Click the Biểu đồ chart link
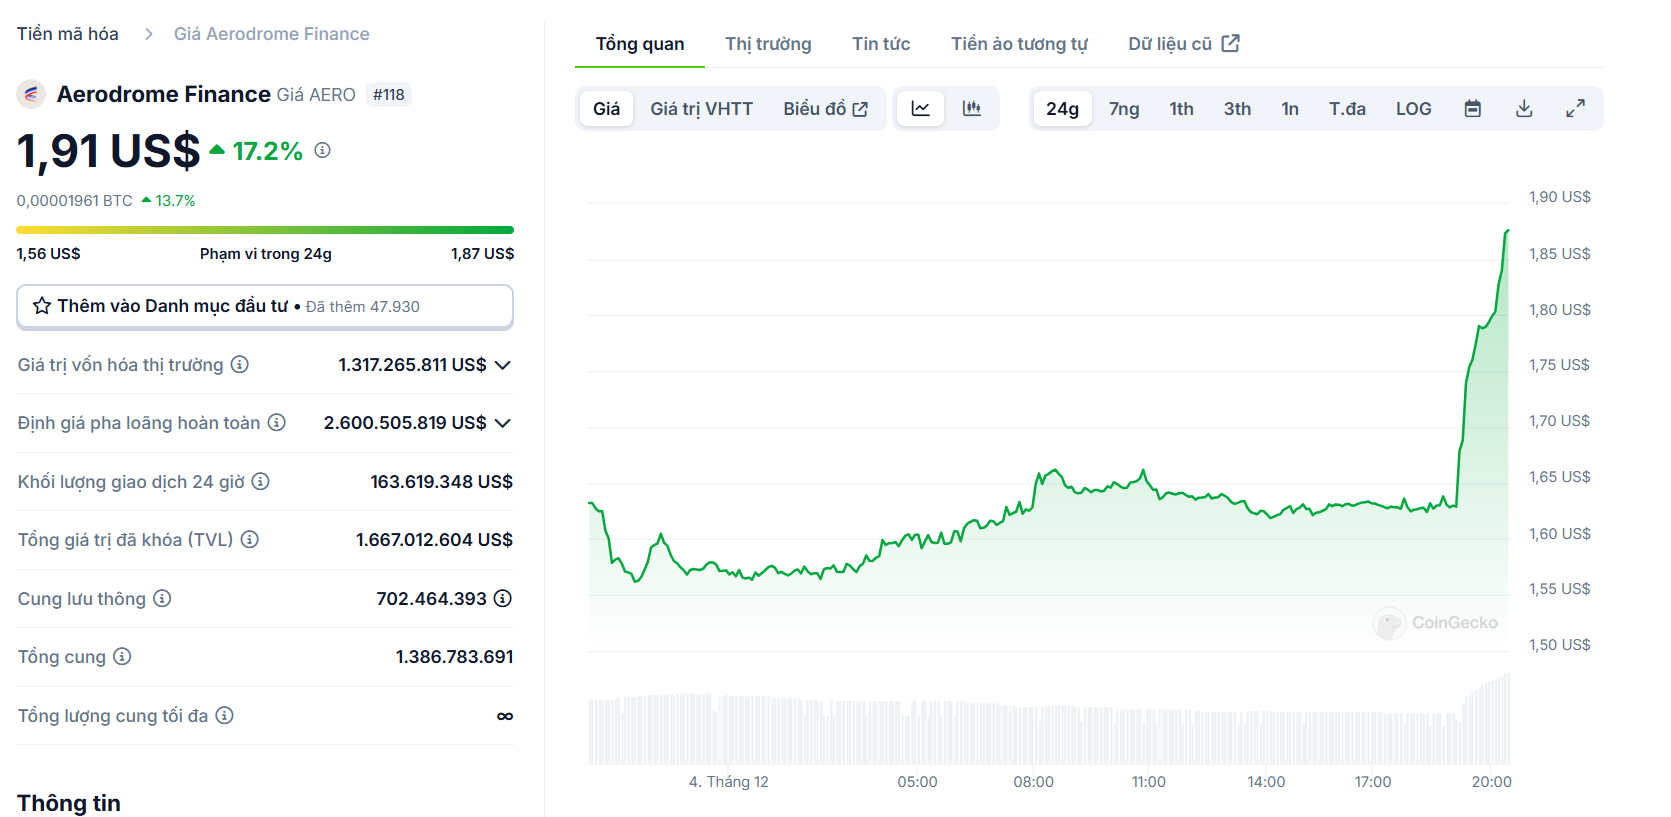Screen dimensions: 1671x817 click(825, 108)
